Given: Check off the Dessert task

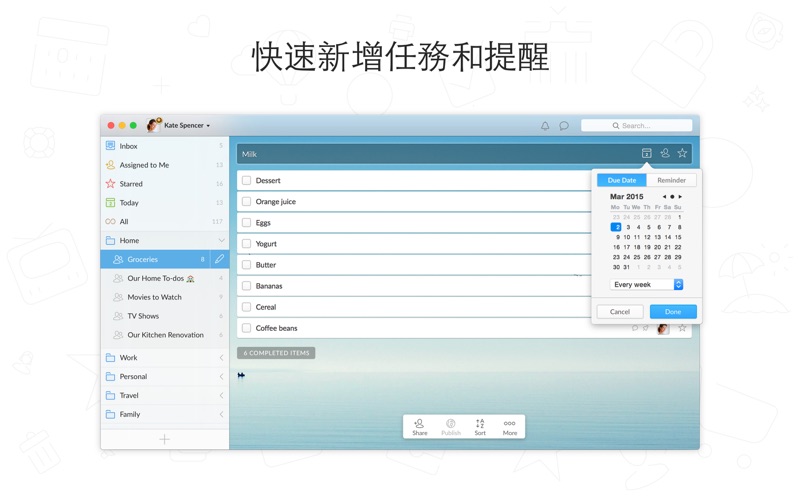Looking at the screenshot, I should (246, 180).
